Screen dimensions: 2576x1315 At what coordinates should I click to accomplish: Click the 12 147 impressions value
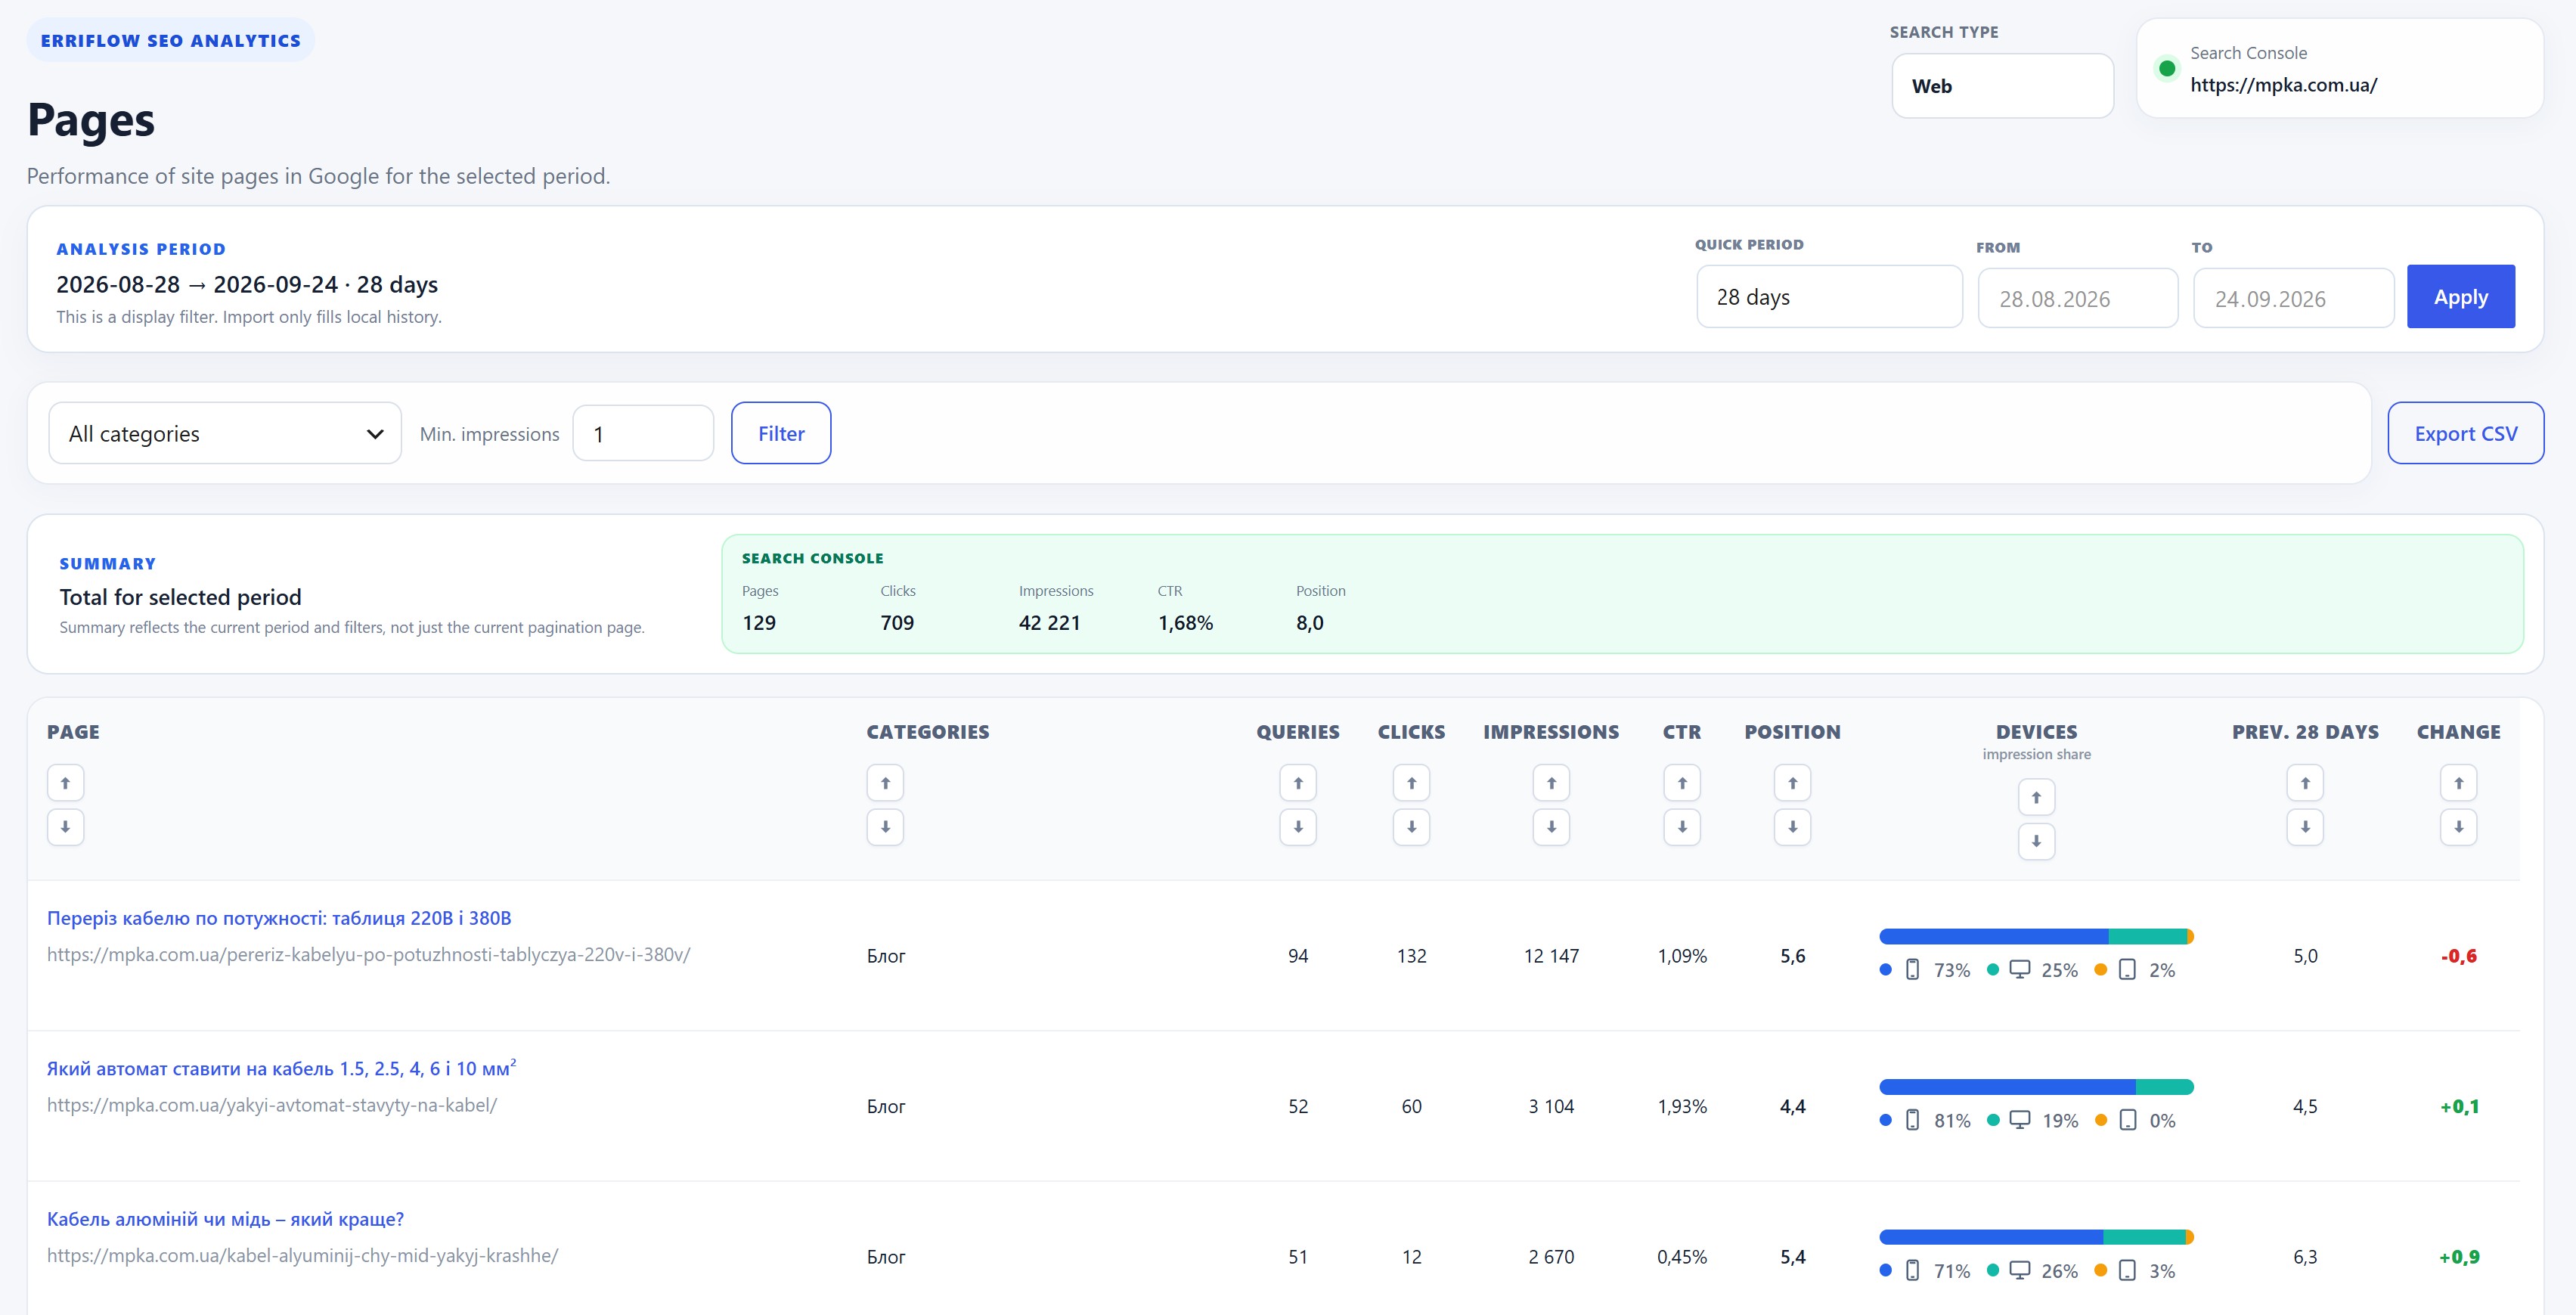click(x=1551, y=956)
